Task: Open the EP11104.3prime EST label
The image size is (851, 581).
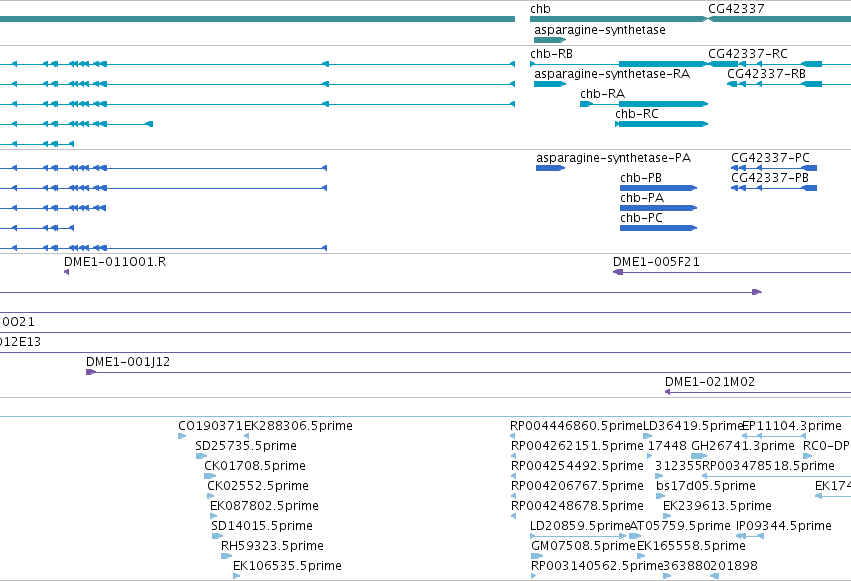Action: point(792,426)
